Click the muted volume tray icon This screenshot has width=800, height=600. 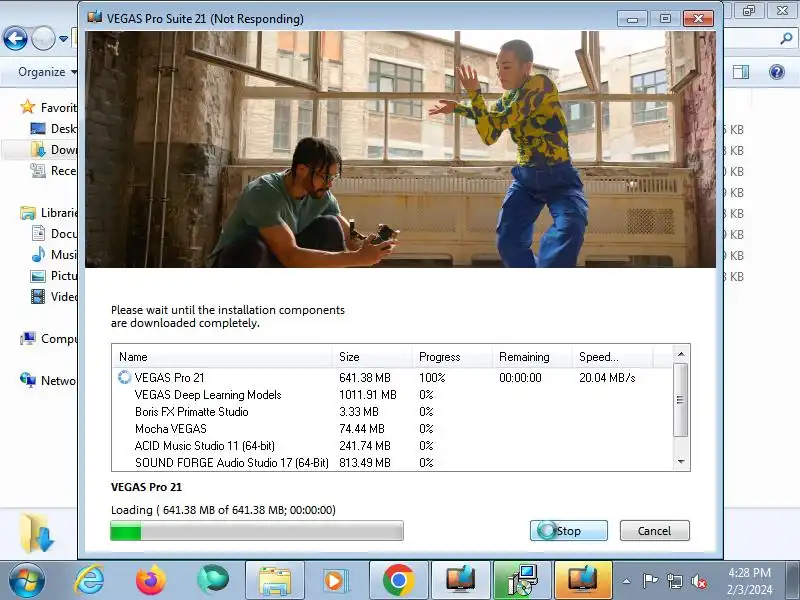[x=699, y=581]
